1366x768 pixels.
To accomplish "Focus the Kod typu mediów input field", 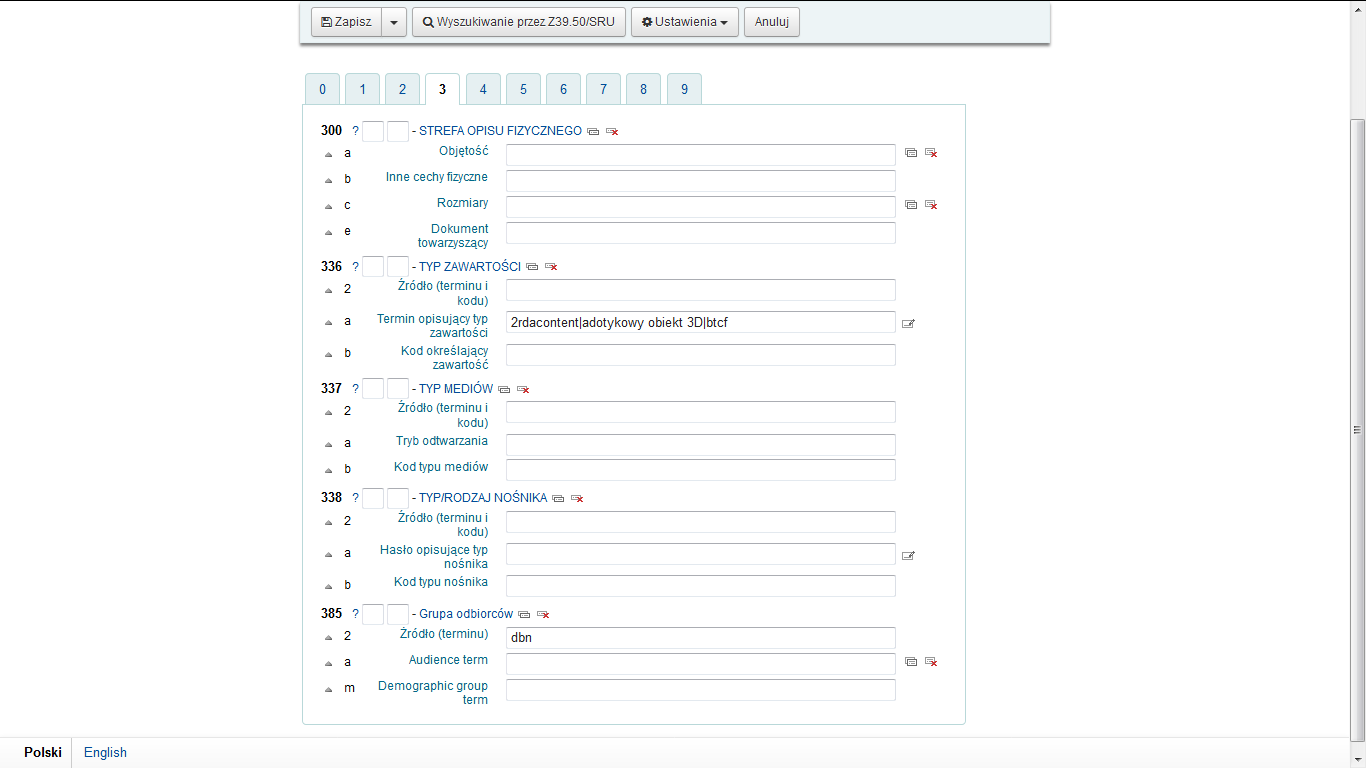I will coord(700,470).
